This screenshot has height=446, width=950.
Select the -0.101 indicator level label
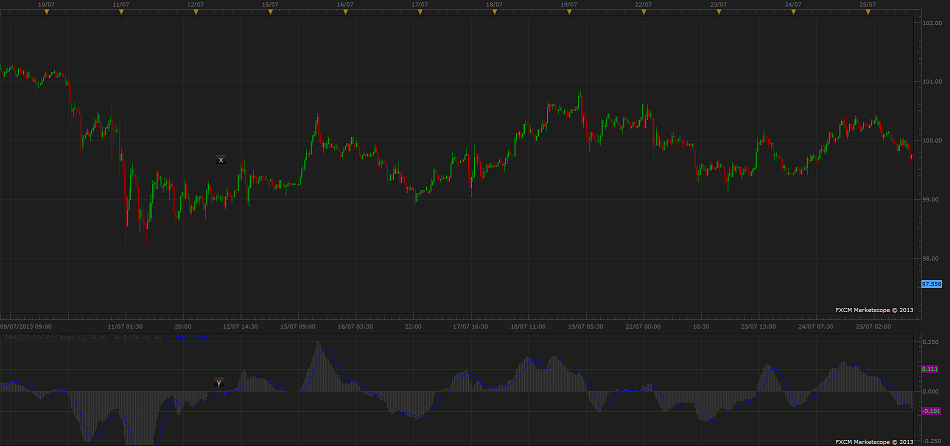click(x=931, y=411)
